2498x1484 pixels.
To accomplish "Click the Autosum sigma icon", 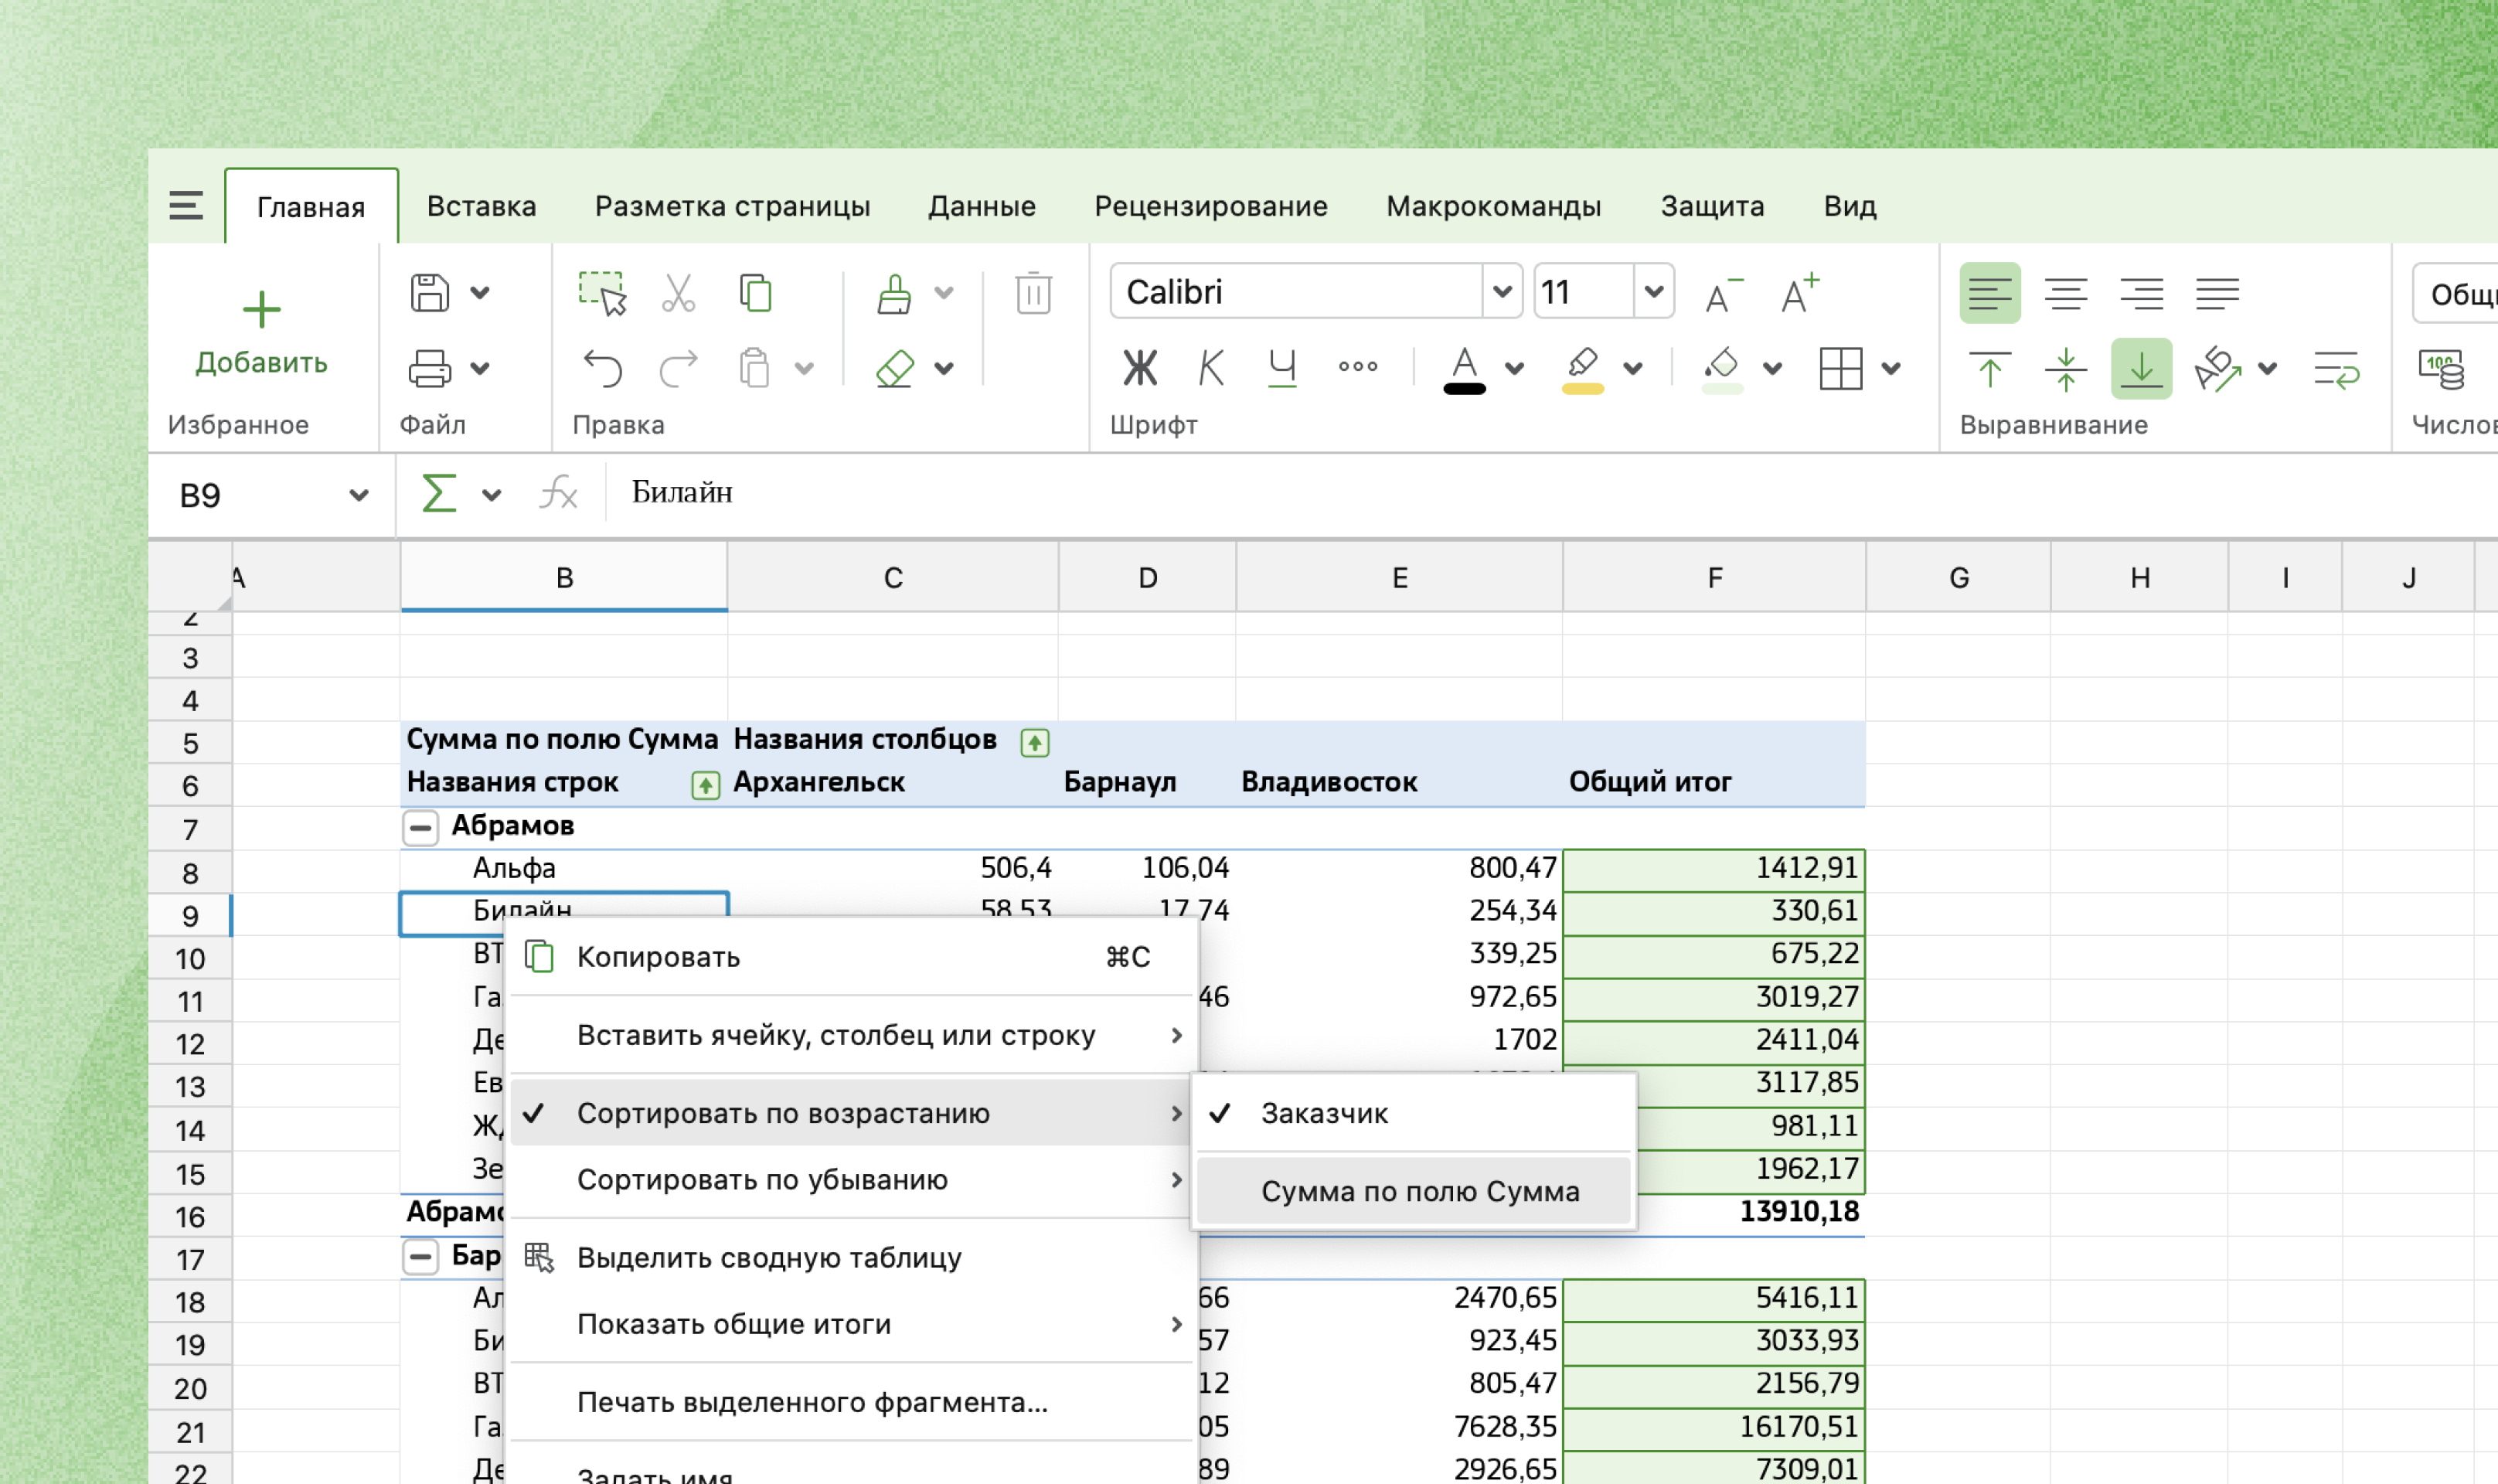I will tap(439, 494).
